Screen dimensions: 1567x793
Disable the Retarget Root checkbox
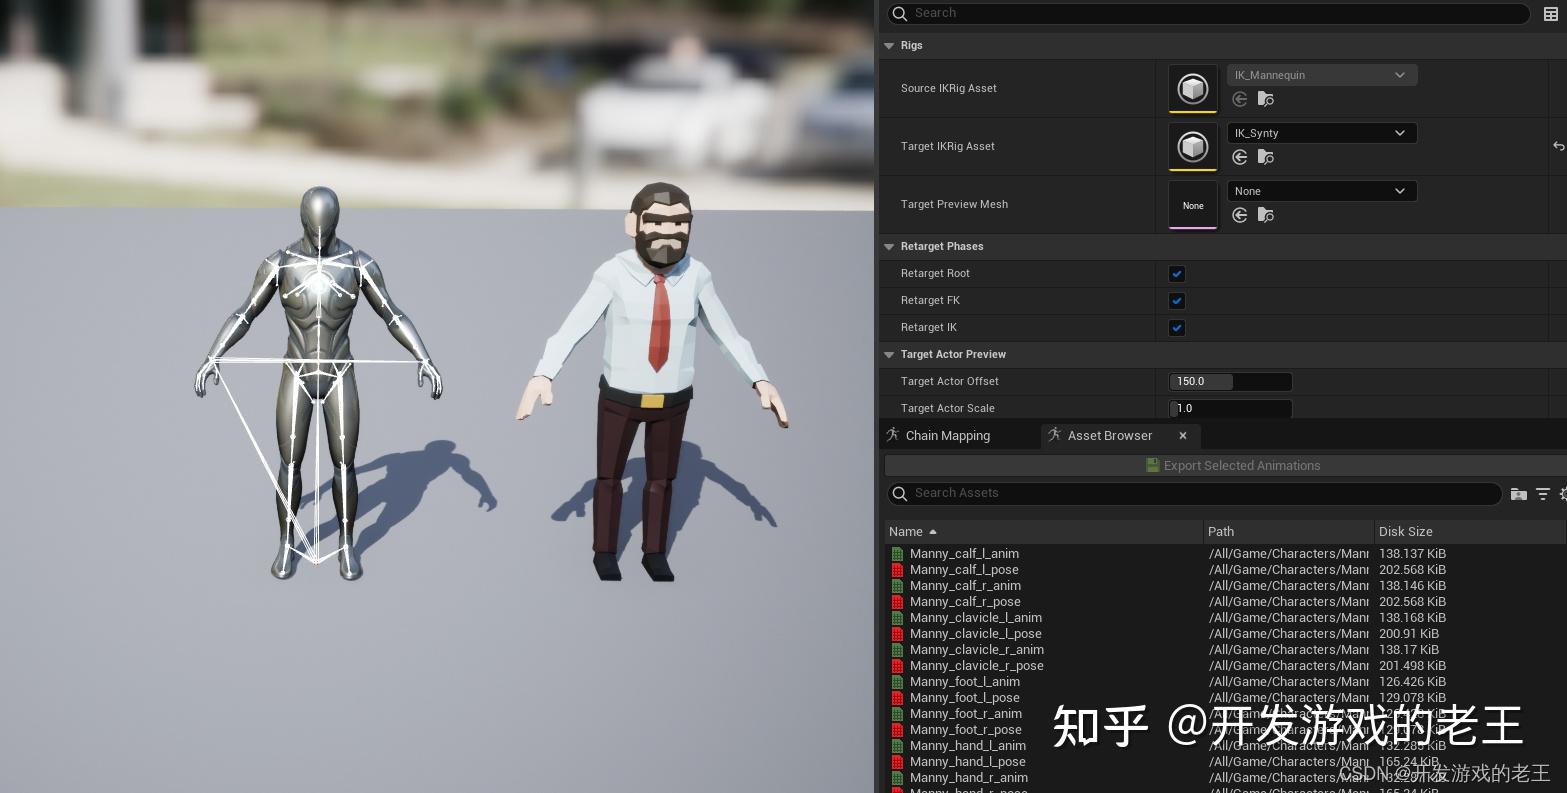[x=1177, y=273]
